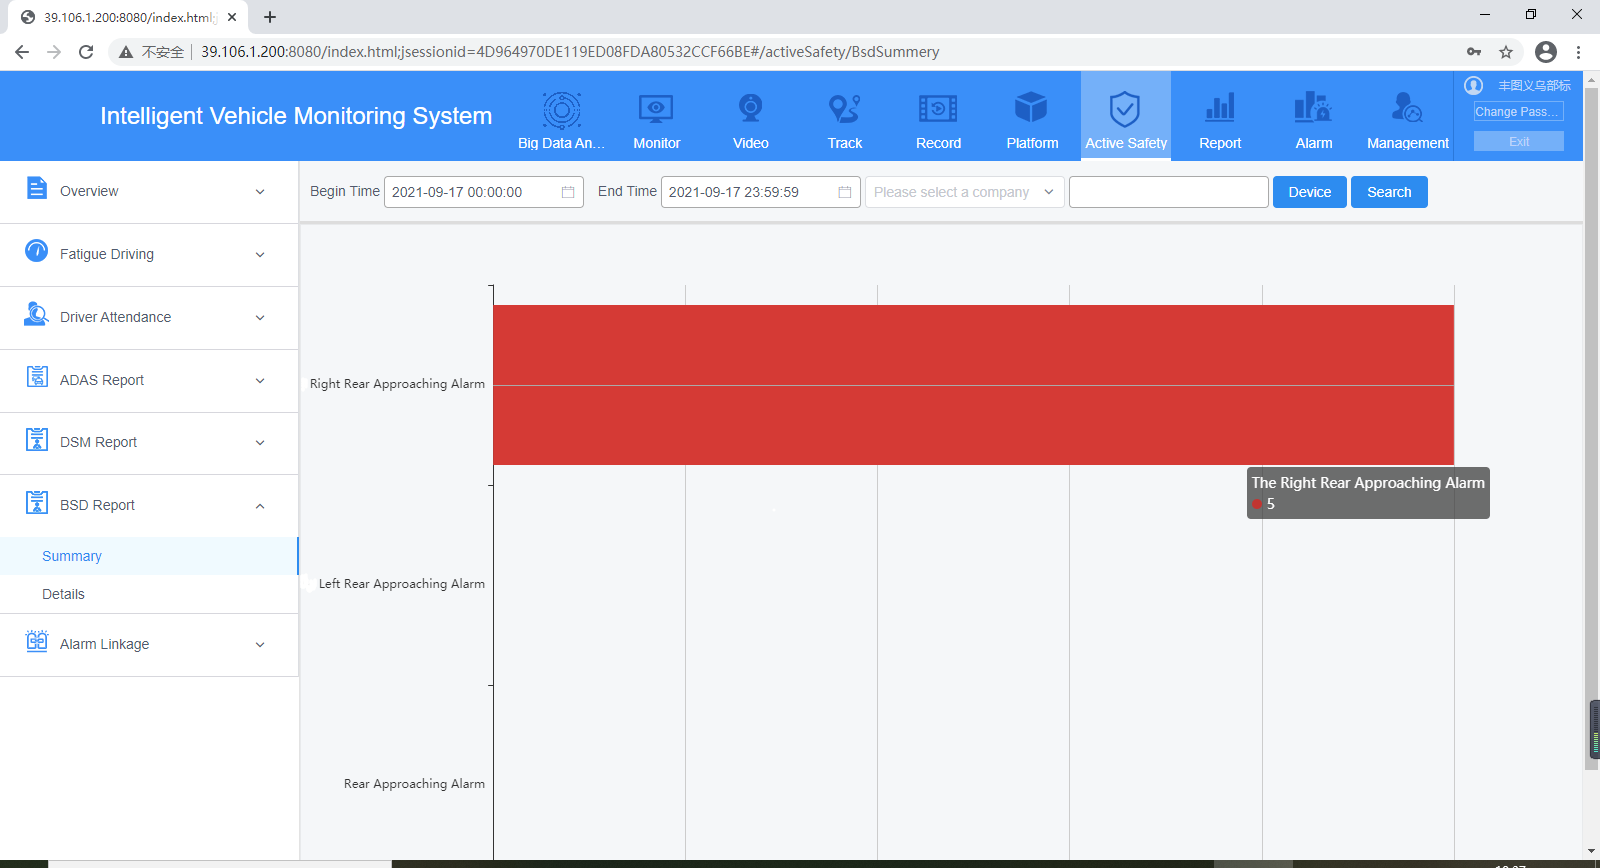Open the Monitor section icon
The width and height of the screenshot is (1600, 868).
(656, 109)
